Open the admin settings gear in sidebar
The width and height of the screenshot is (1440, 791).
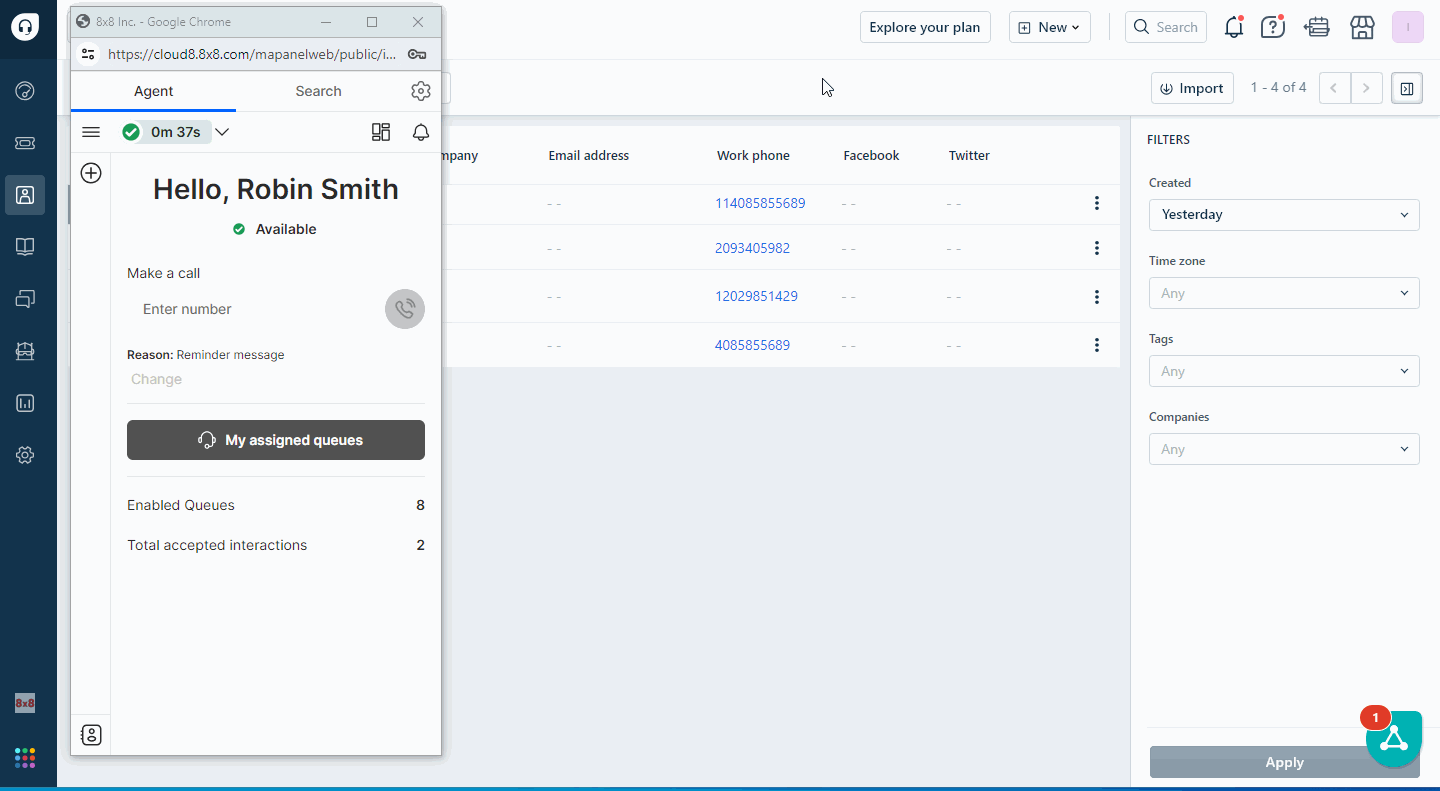pyautogui.click(x=25, y=455)
